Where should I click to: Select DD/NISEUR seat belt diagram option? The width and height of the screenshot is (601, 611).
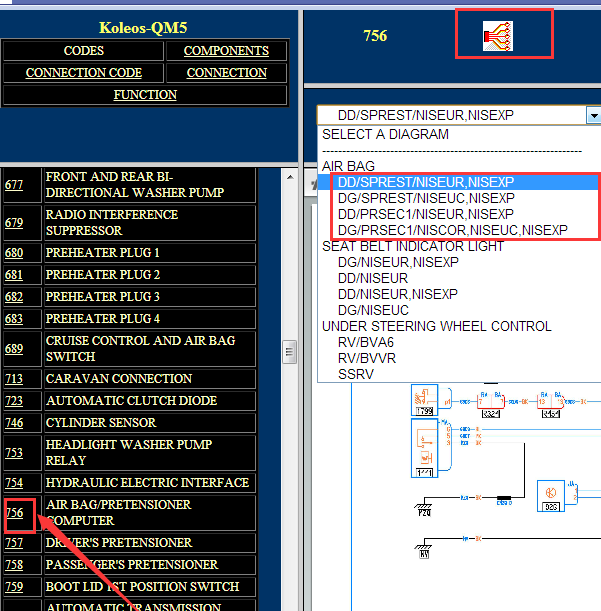373,278
